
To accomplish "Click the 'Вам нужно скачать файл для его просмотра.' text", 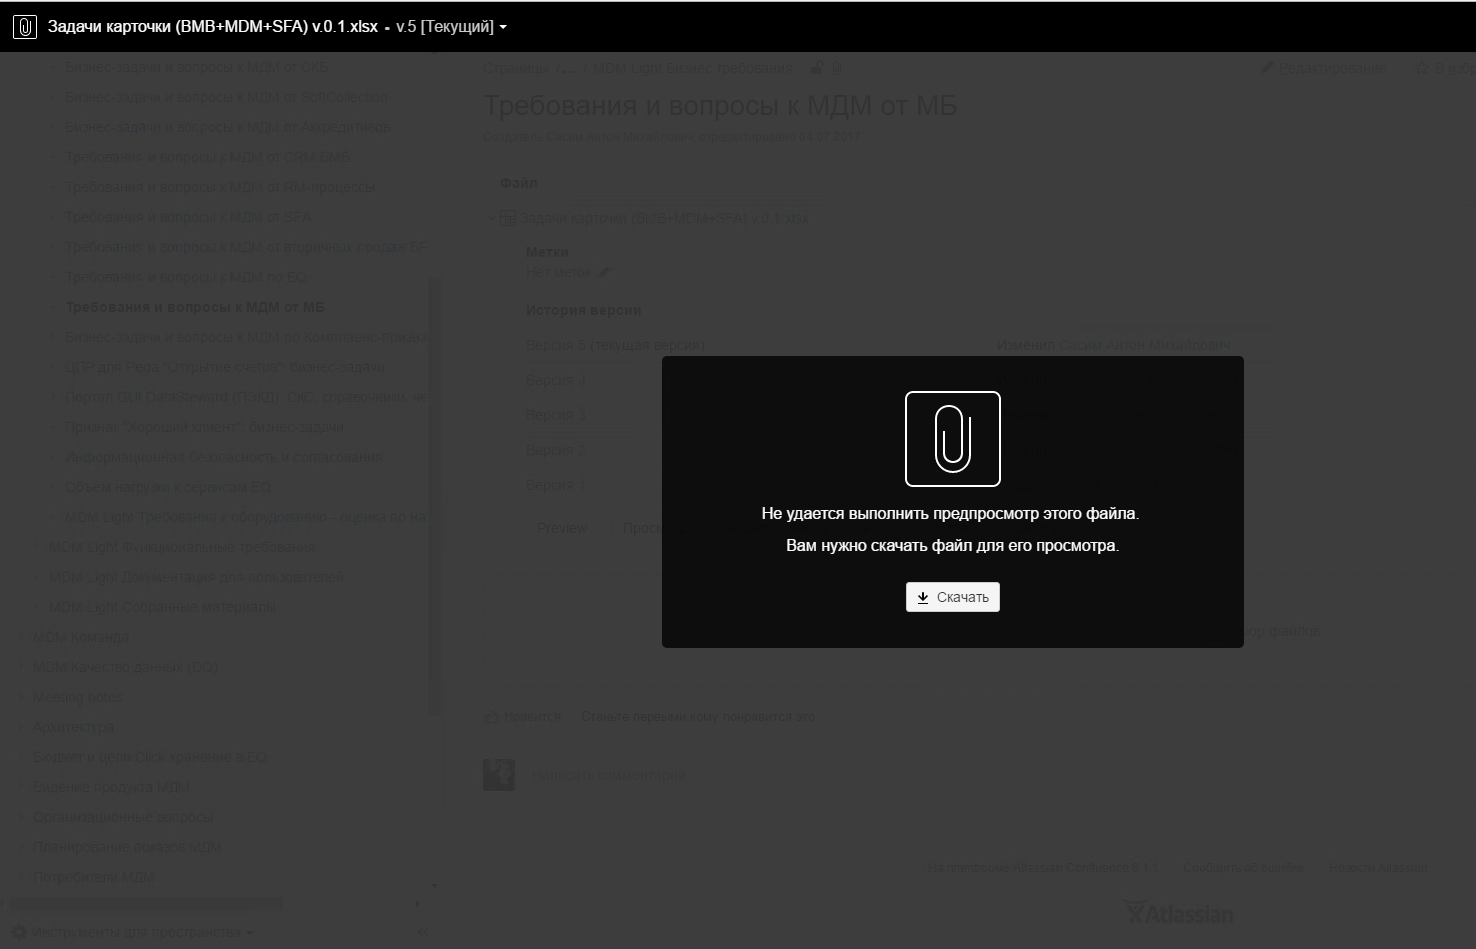I will (952, 546).
